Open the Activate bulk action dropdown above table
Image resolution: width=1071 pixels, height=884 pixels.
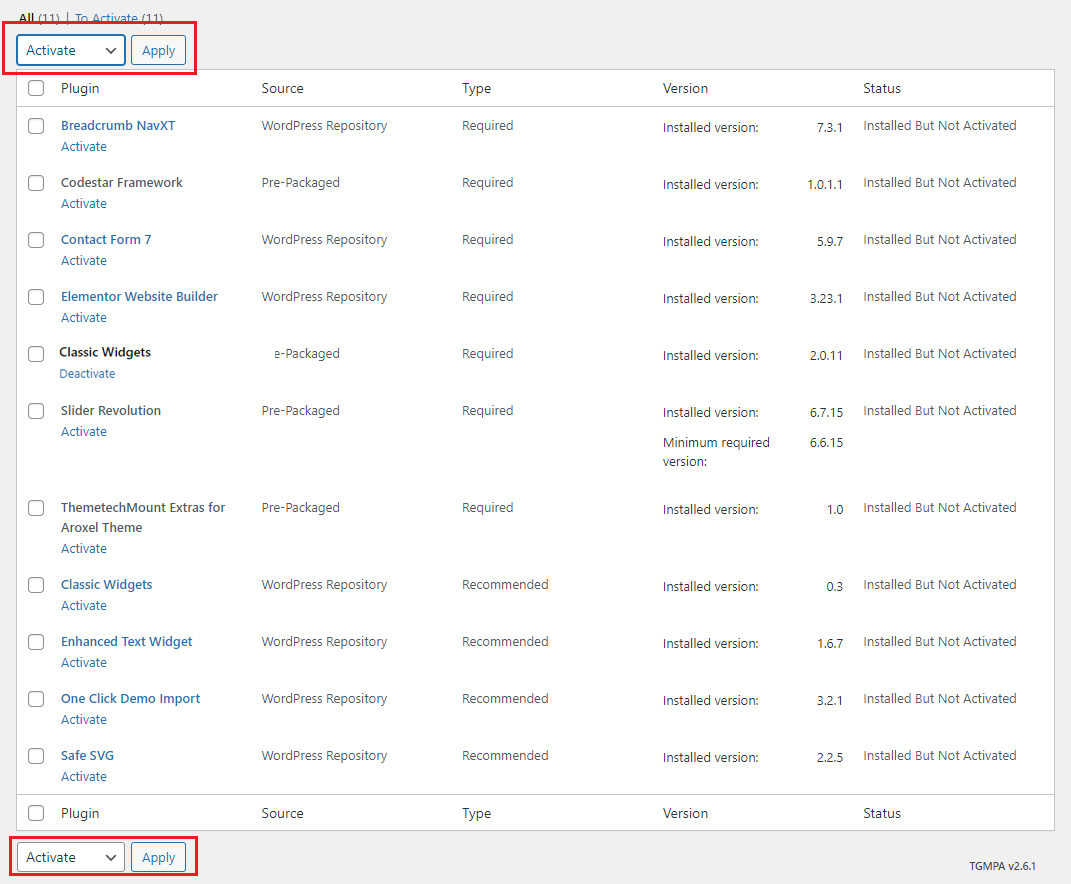click(x=71, y=50)
